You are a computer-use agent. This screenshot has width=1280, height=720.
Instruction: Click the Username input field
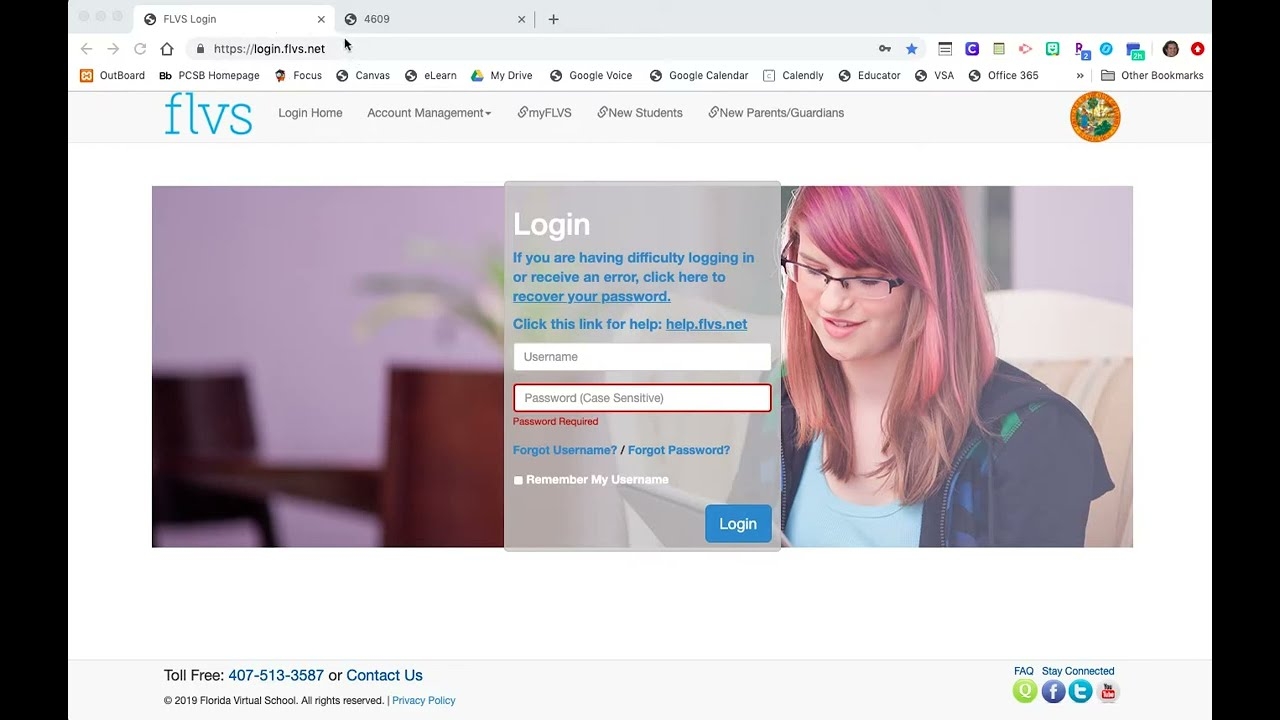point(642,357)
